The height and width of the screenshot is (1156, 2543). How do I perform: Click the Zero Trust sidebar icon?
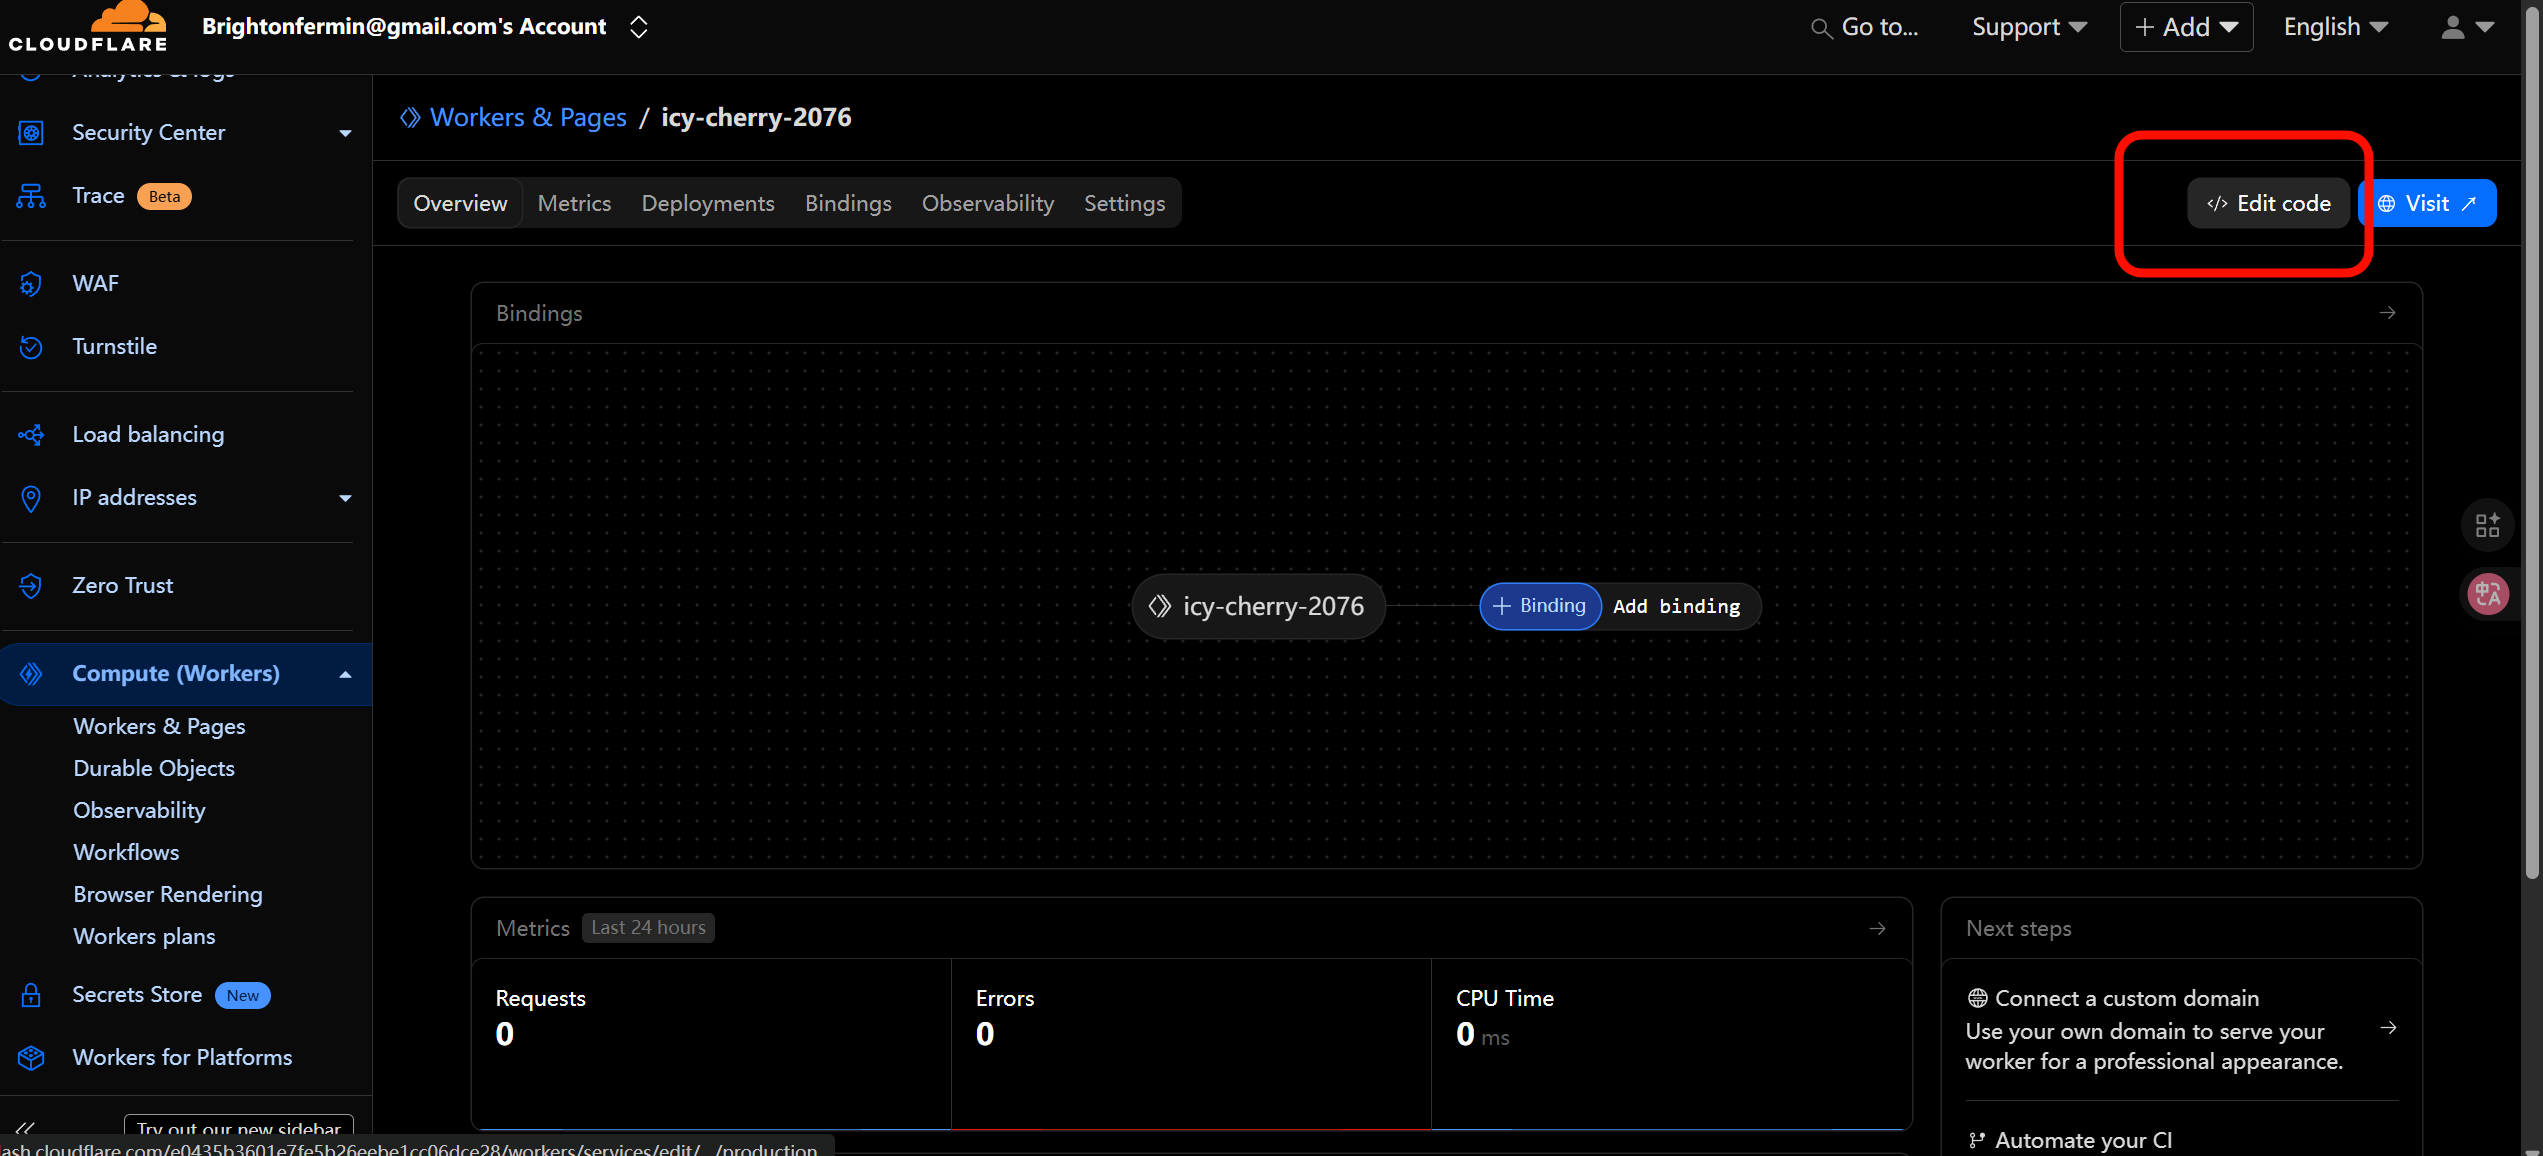tap(31, 586)
